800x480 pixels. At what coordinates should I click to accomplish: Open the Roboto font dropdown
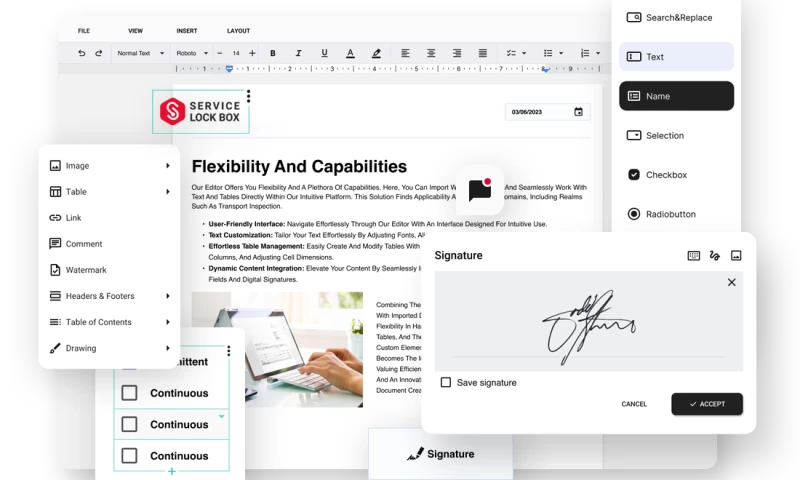coord(192,53)
